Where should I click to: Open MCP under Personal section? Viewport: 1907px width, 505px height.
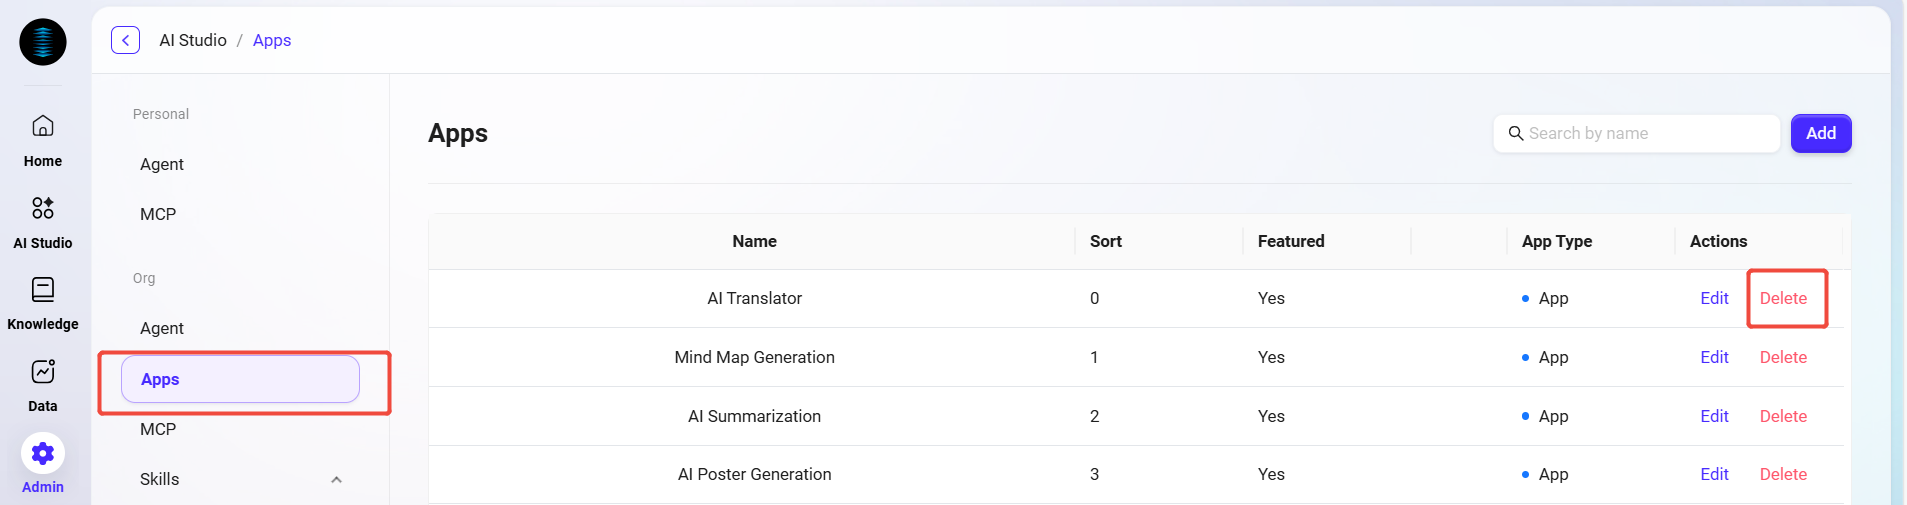[158, 214]
